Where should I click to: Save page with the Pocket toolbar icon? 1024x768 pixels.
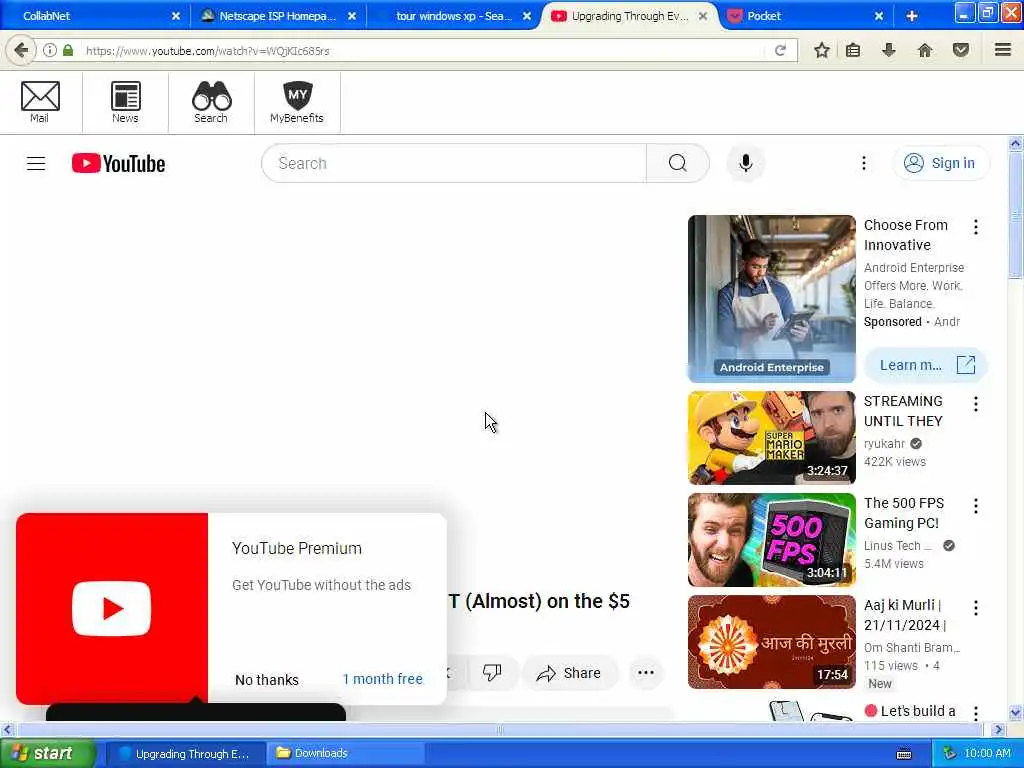coord(961,50)
